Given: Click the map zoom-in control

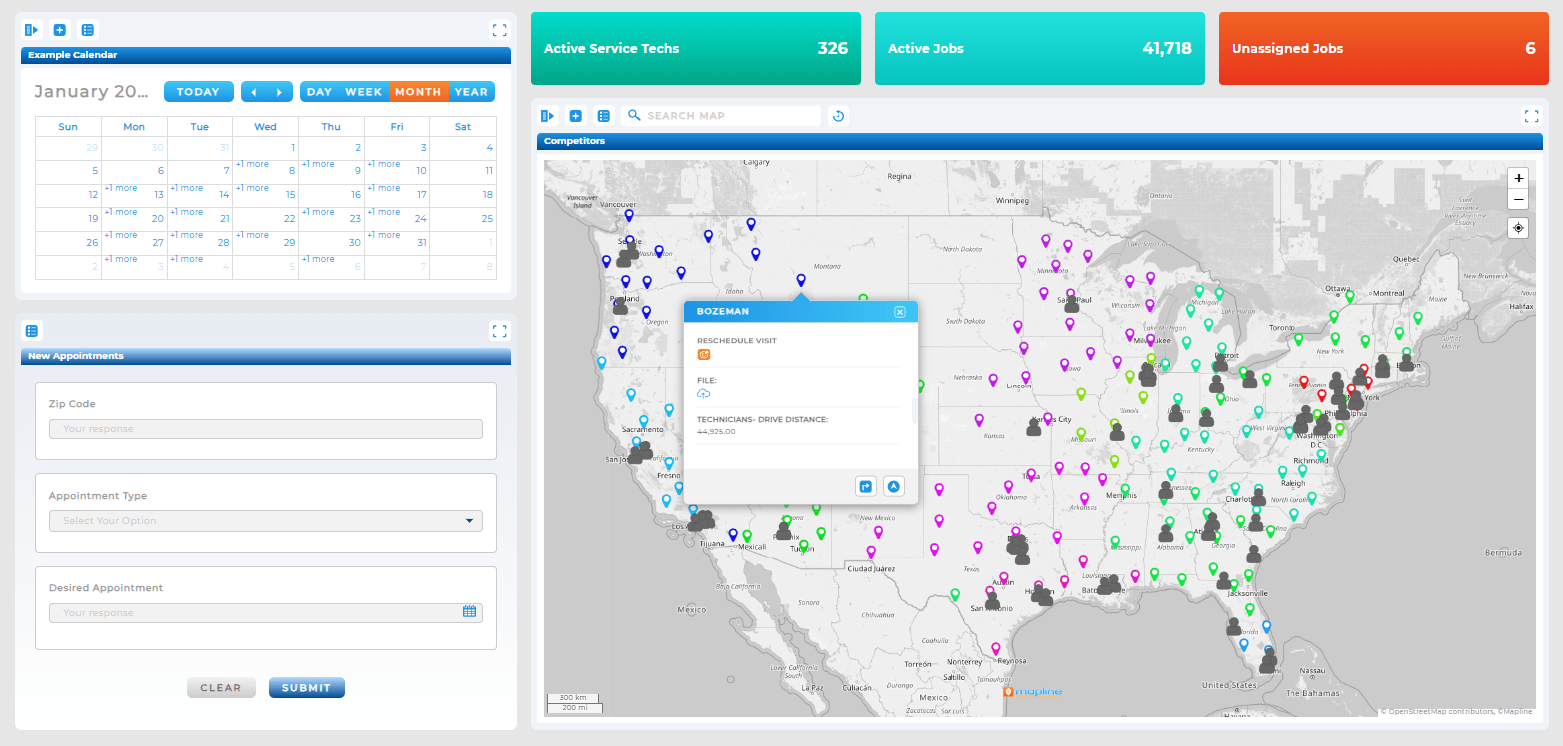Looking at the screenshot, I should 1518,178.
